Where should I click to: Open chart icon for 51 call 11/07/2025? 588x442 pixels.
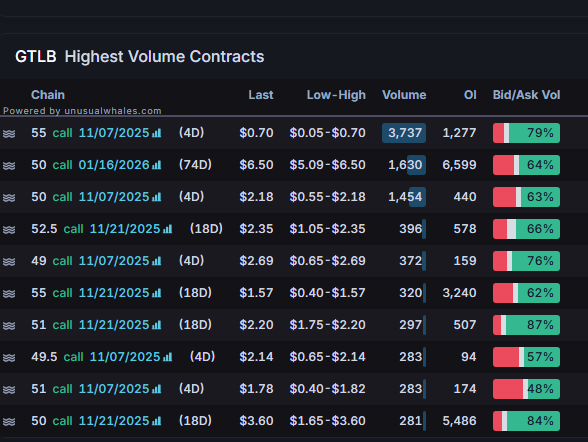coord(156,389)
